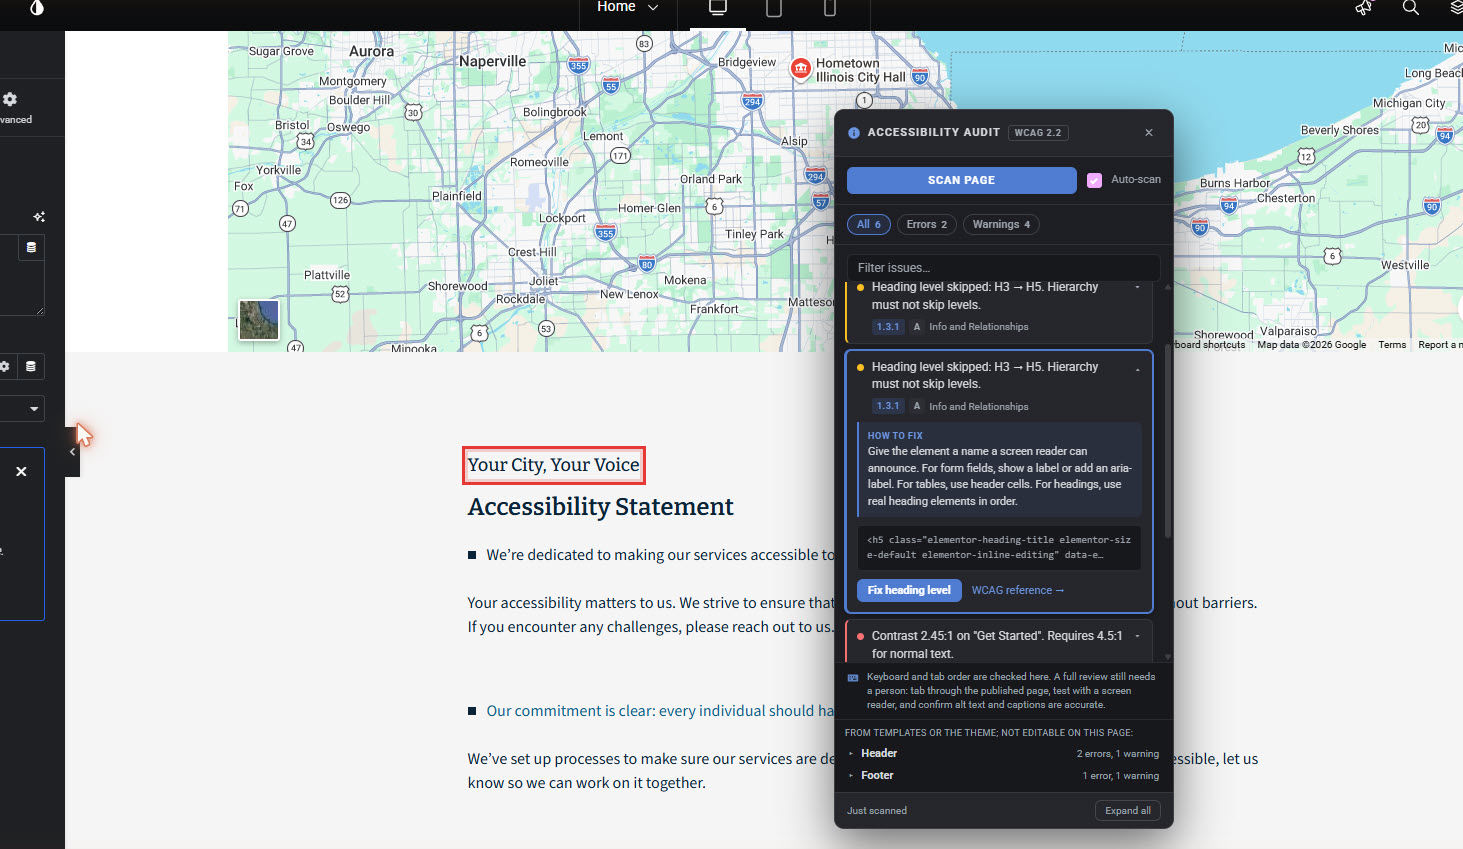Switch to mobile preview mode

[829, 8]
